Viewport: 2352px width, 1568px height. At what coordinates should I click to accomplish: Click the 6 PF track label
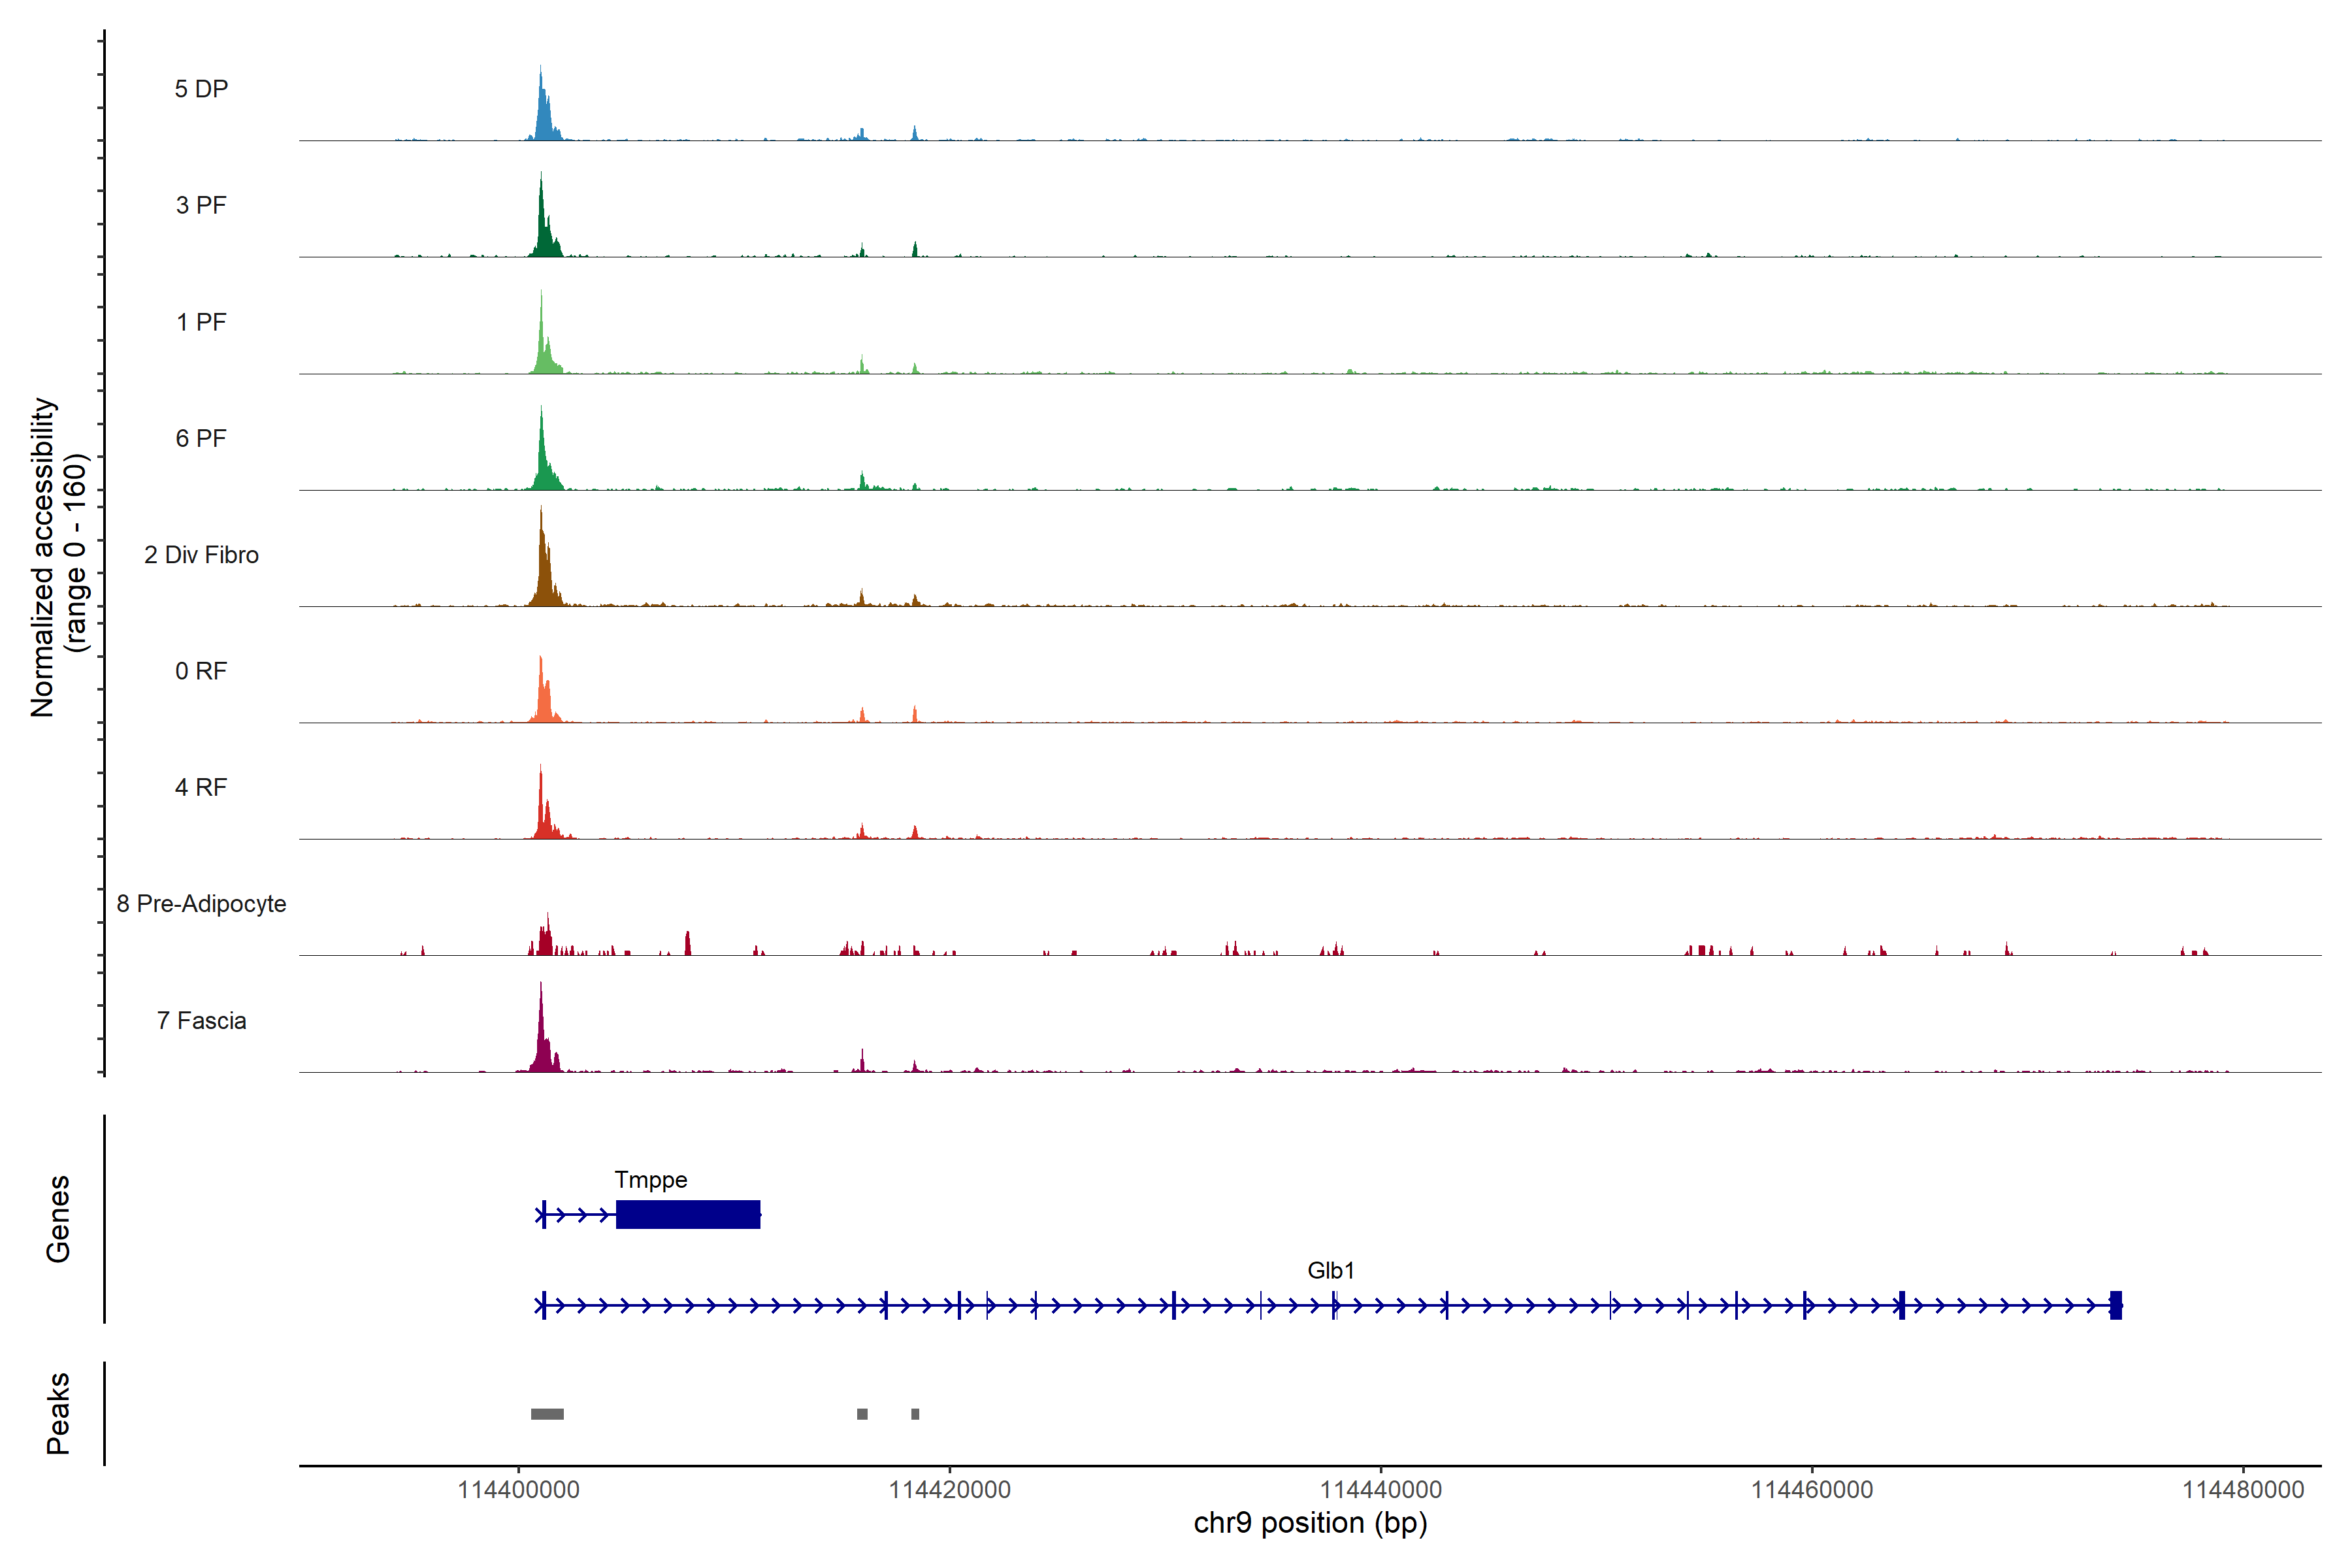[201, 438]
